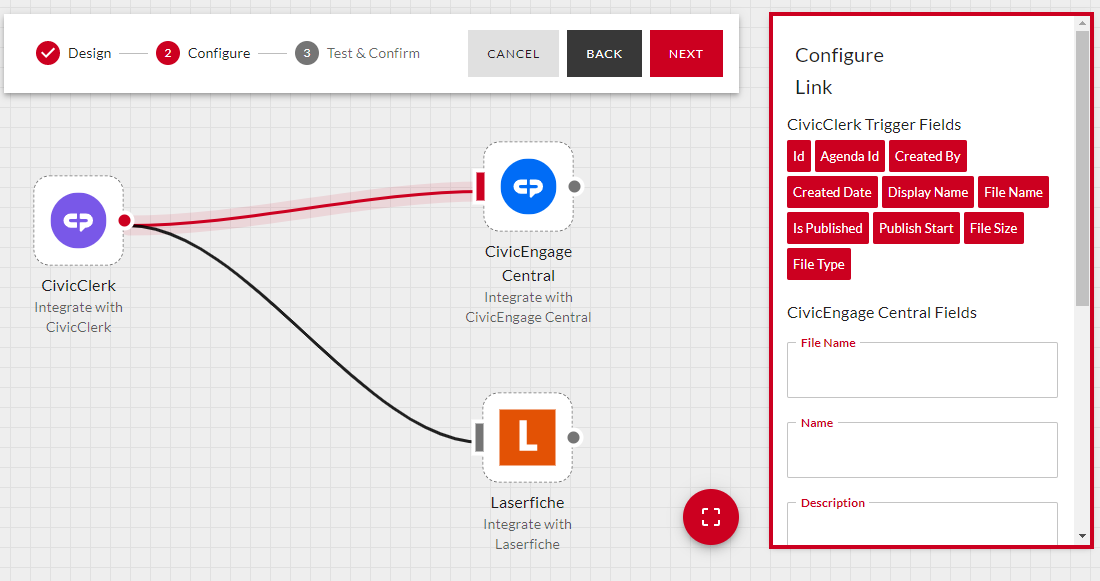Select the CivicEngage Central blue node icon
1100x581 pixels.
pos(528,187)
